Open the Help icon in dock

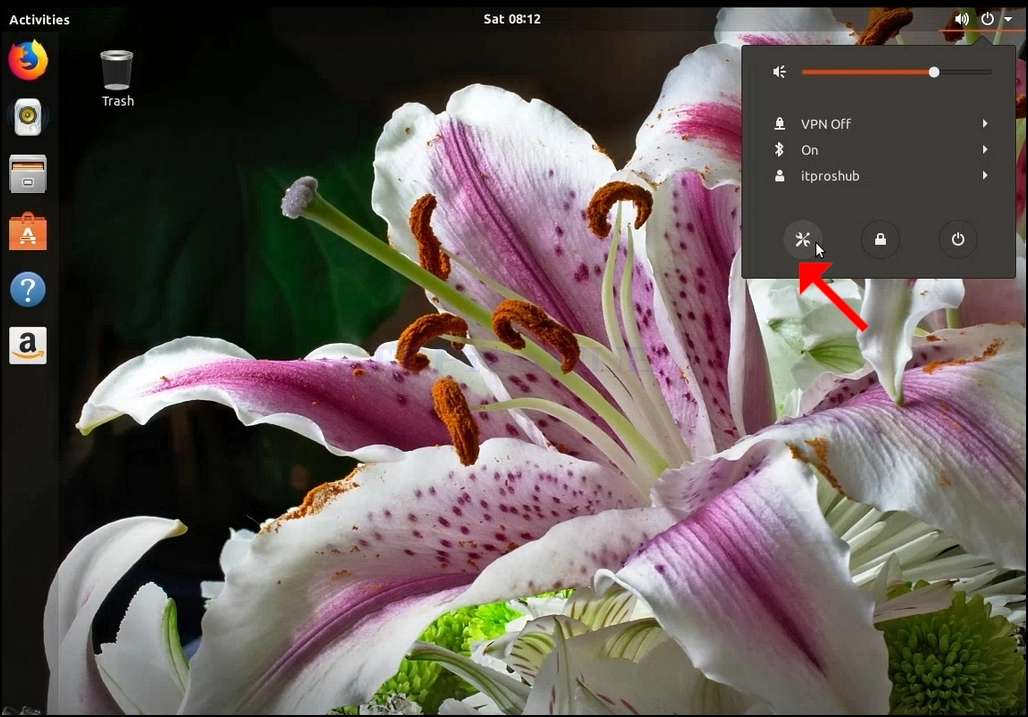(28, 289)
